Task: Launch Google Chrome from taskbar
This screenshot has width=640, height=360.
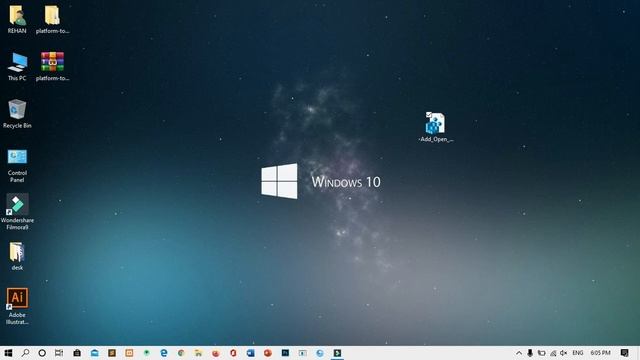Action: point(181,353)
